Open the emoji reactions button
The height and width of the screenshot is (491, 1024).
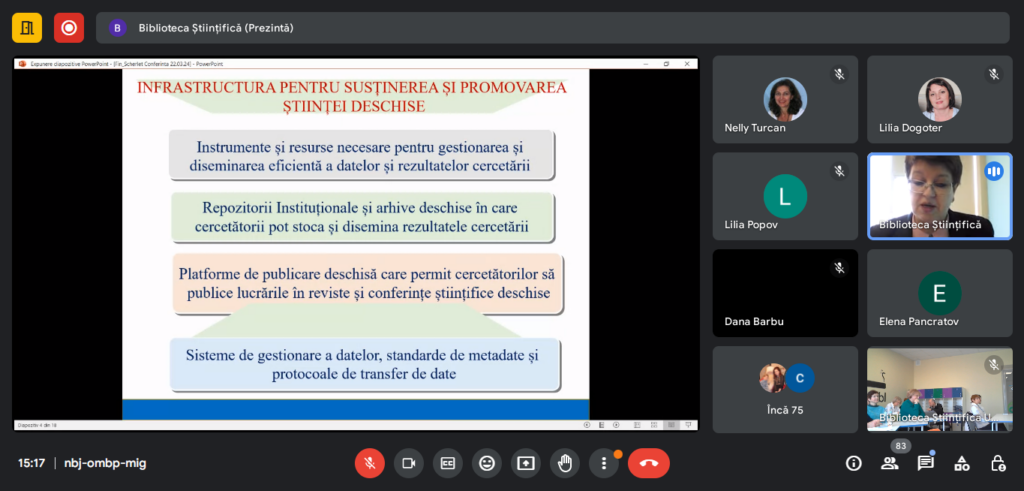coord(487,463)
